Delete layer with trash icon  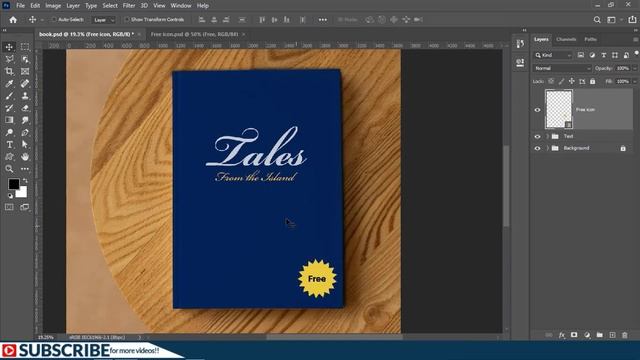point(625,335)
